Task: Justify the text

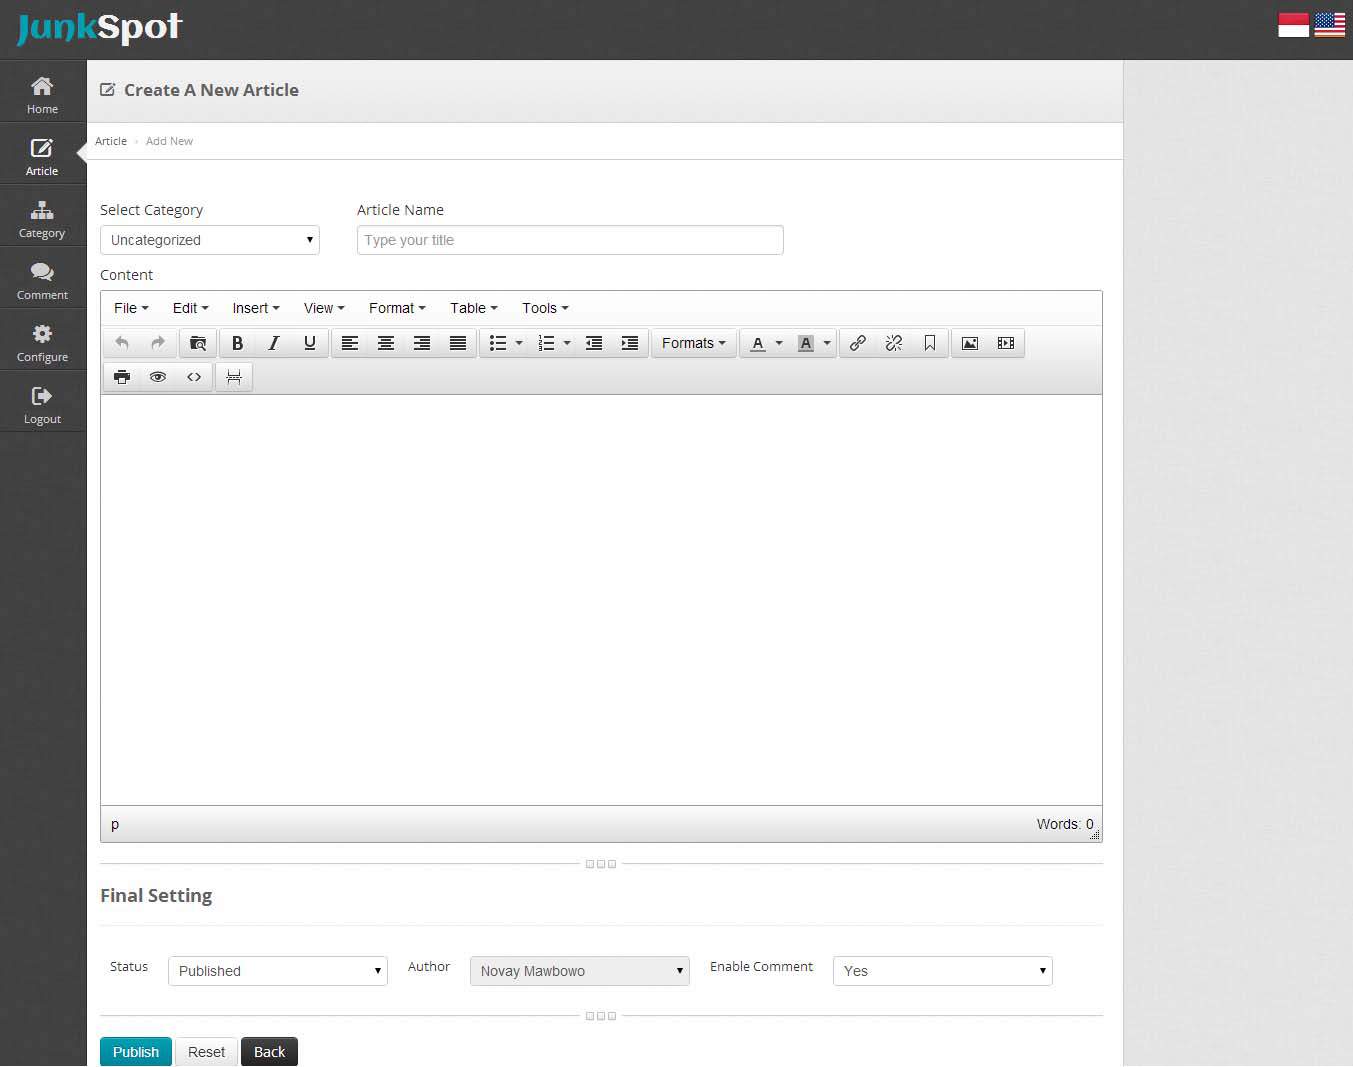Action: click(458, 343)
